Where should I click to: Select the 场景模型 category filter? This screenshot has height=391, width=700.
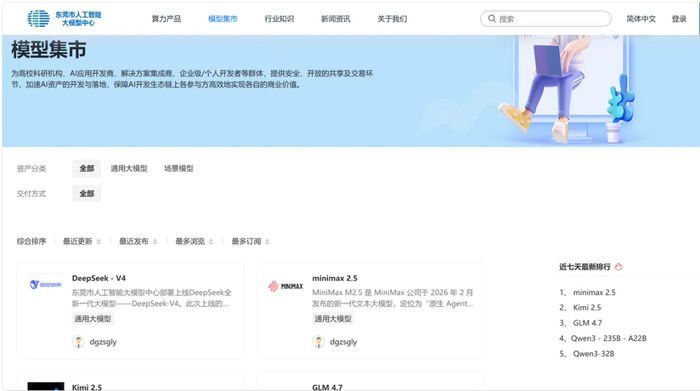[x=179, y=168]
